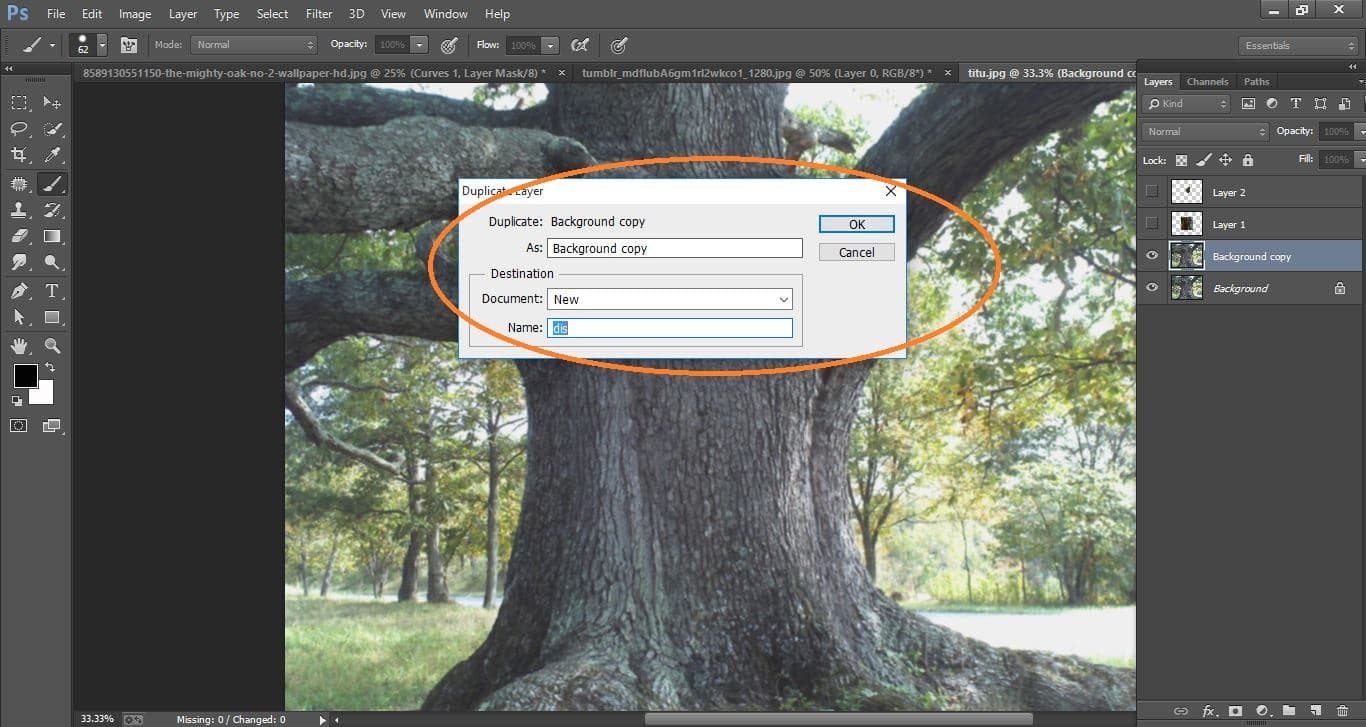Select the Zoom tool
Image resolution: width=1366 pixels, height=727 pixels.
click(x=52, y=345)
